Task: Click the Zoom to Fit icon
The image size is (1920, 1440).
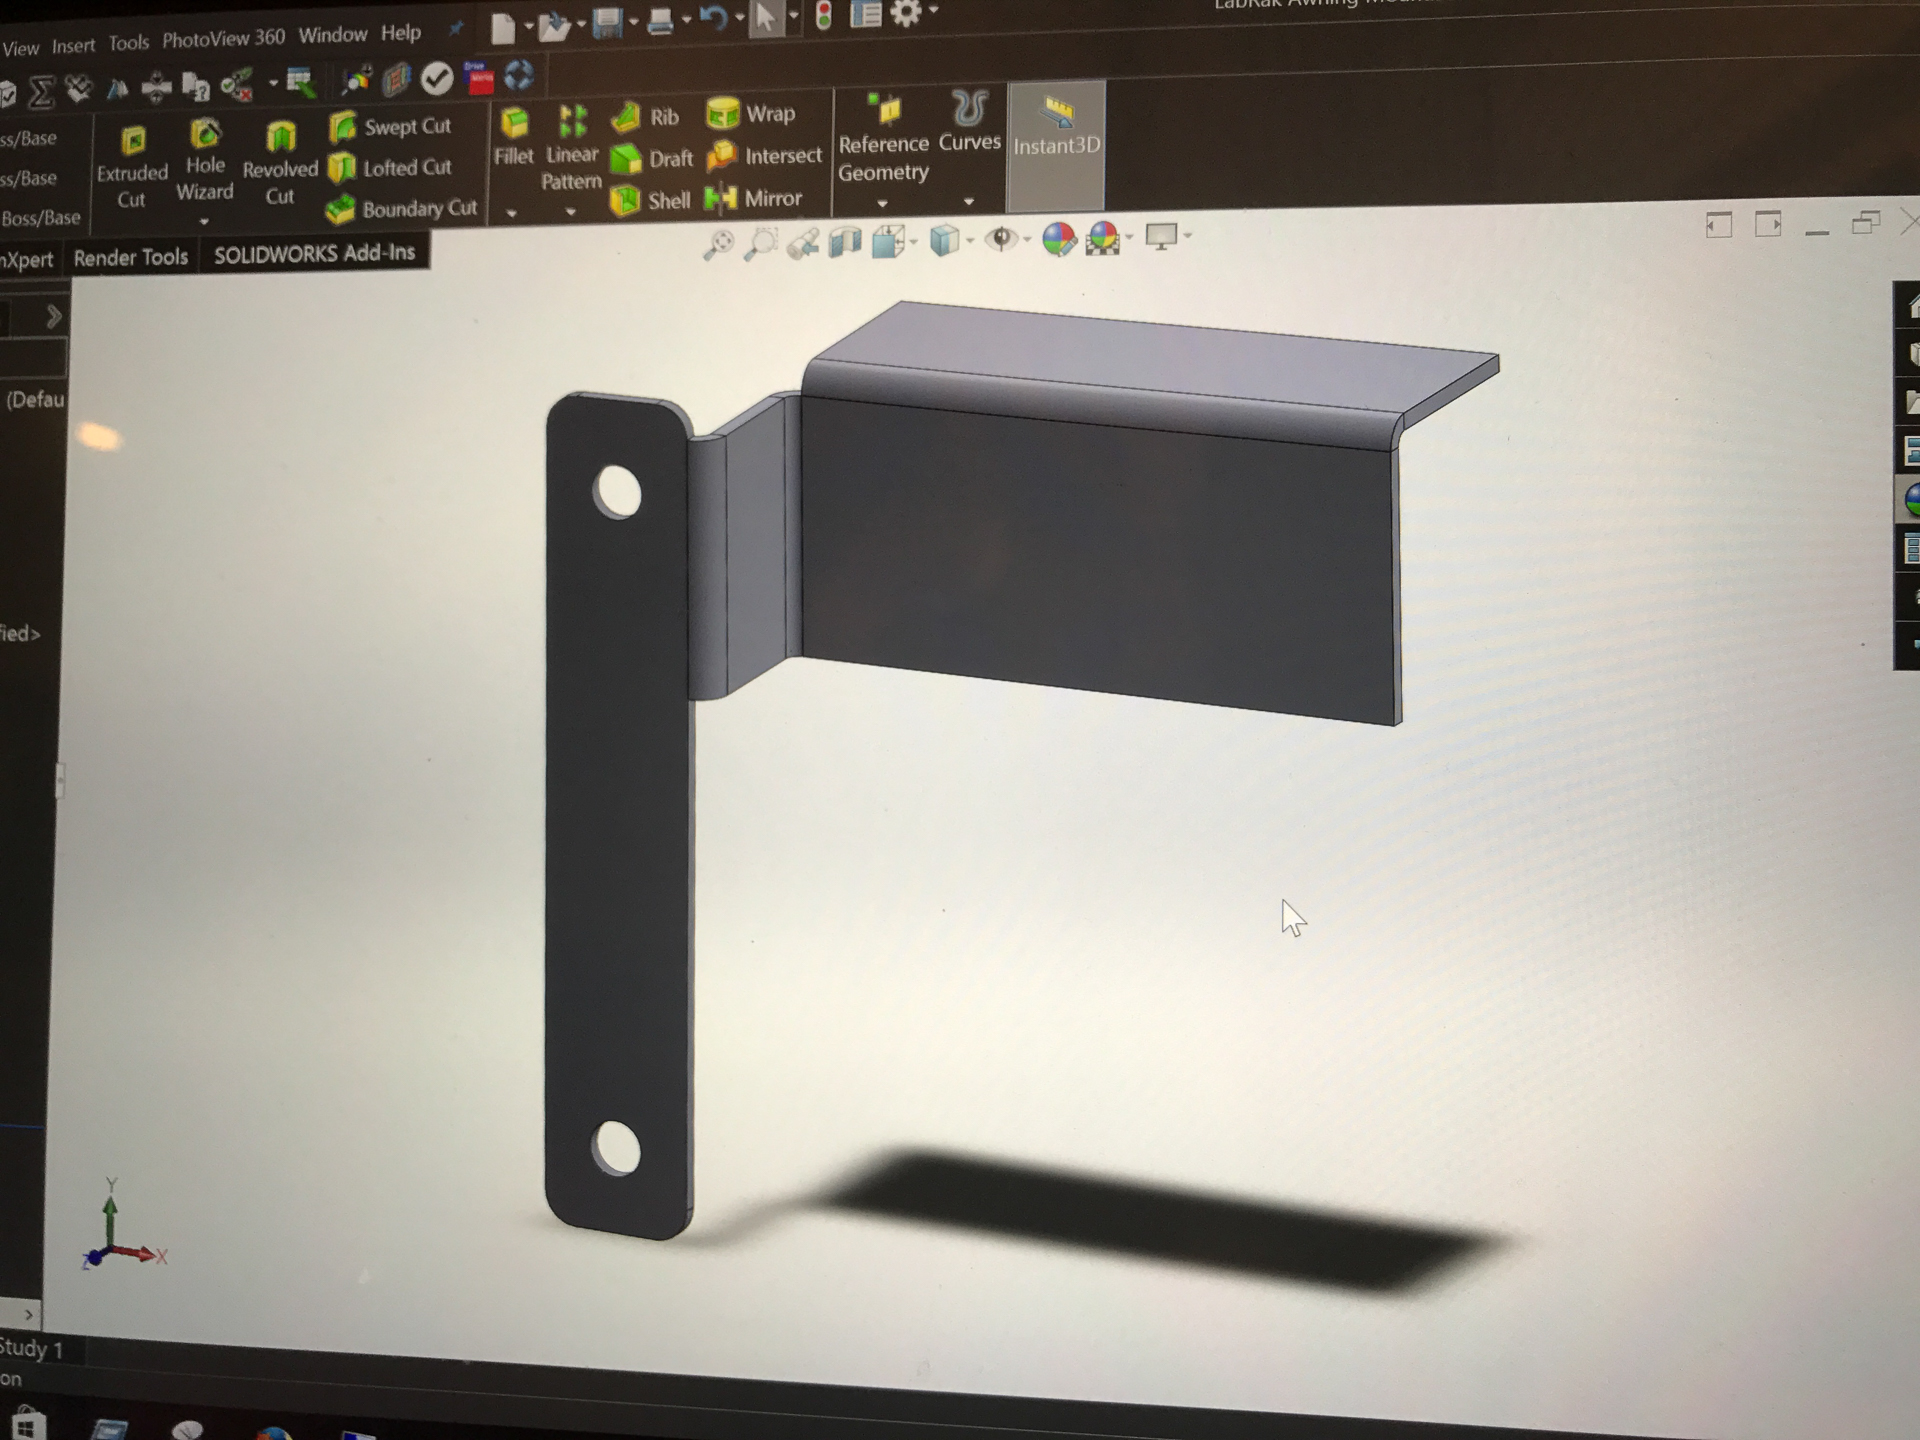Action: (x=718, y=243)
